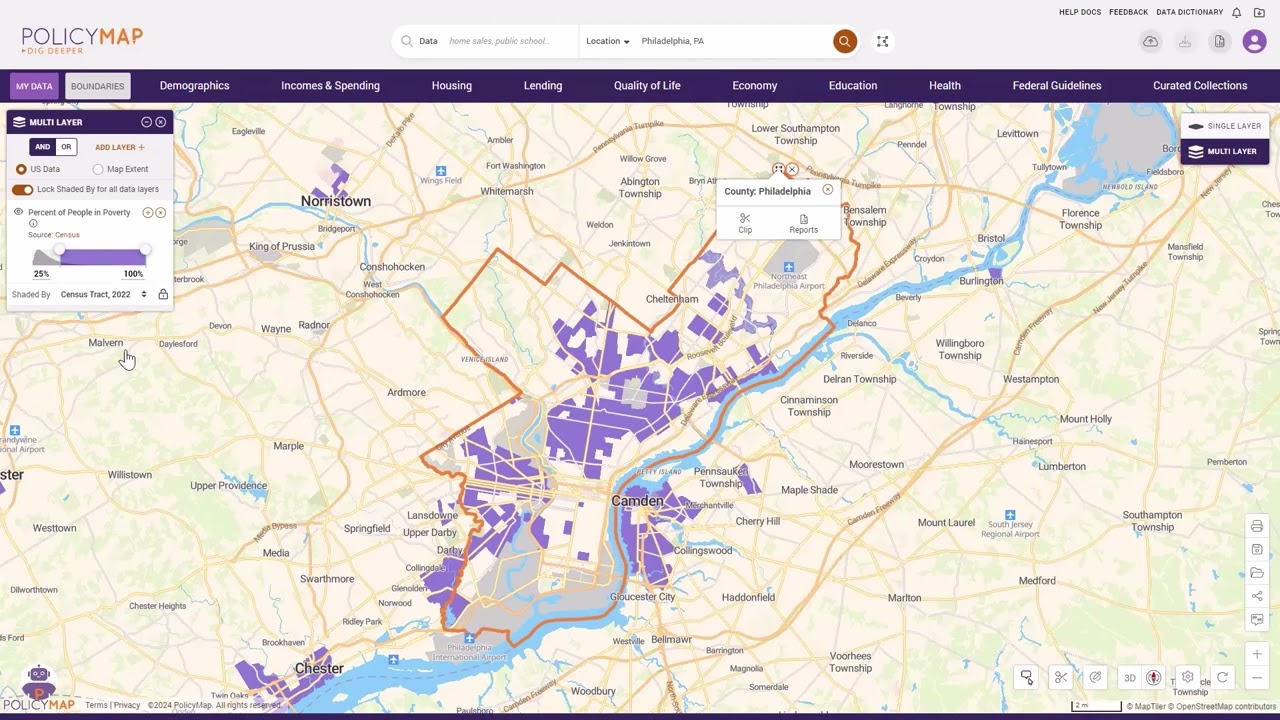Click the quote annotation icon in side toolbar
The image size is (1280, 720).
1257,620
